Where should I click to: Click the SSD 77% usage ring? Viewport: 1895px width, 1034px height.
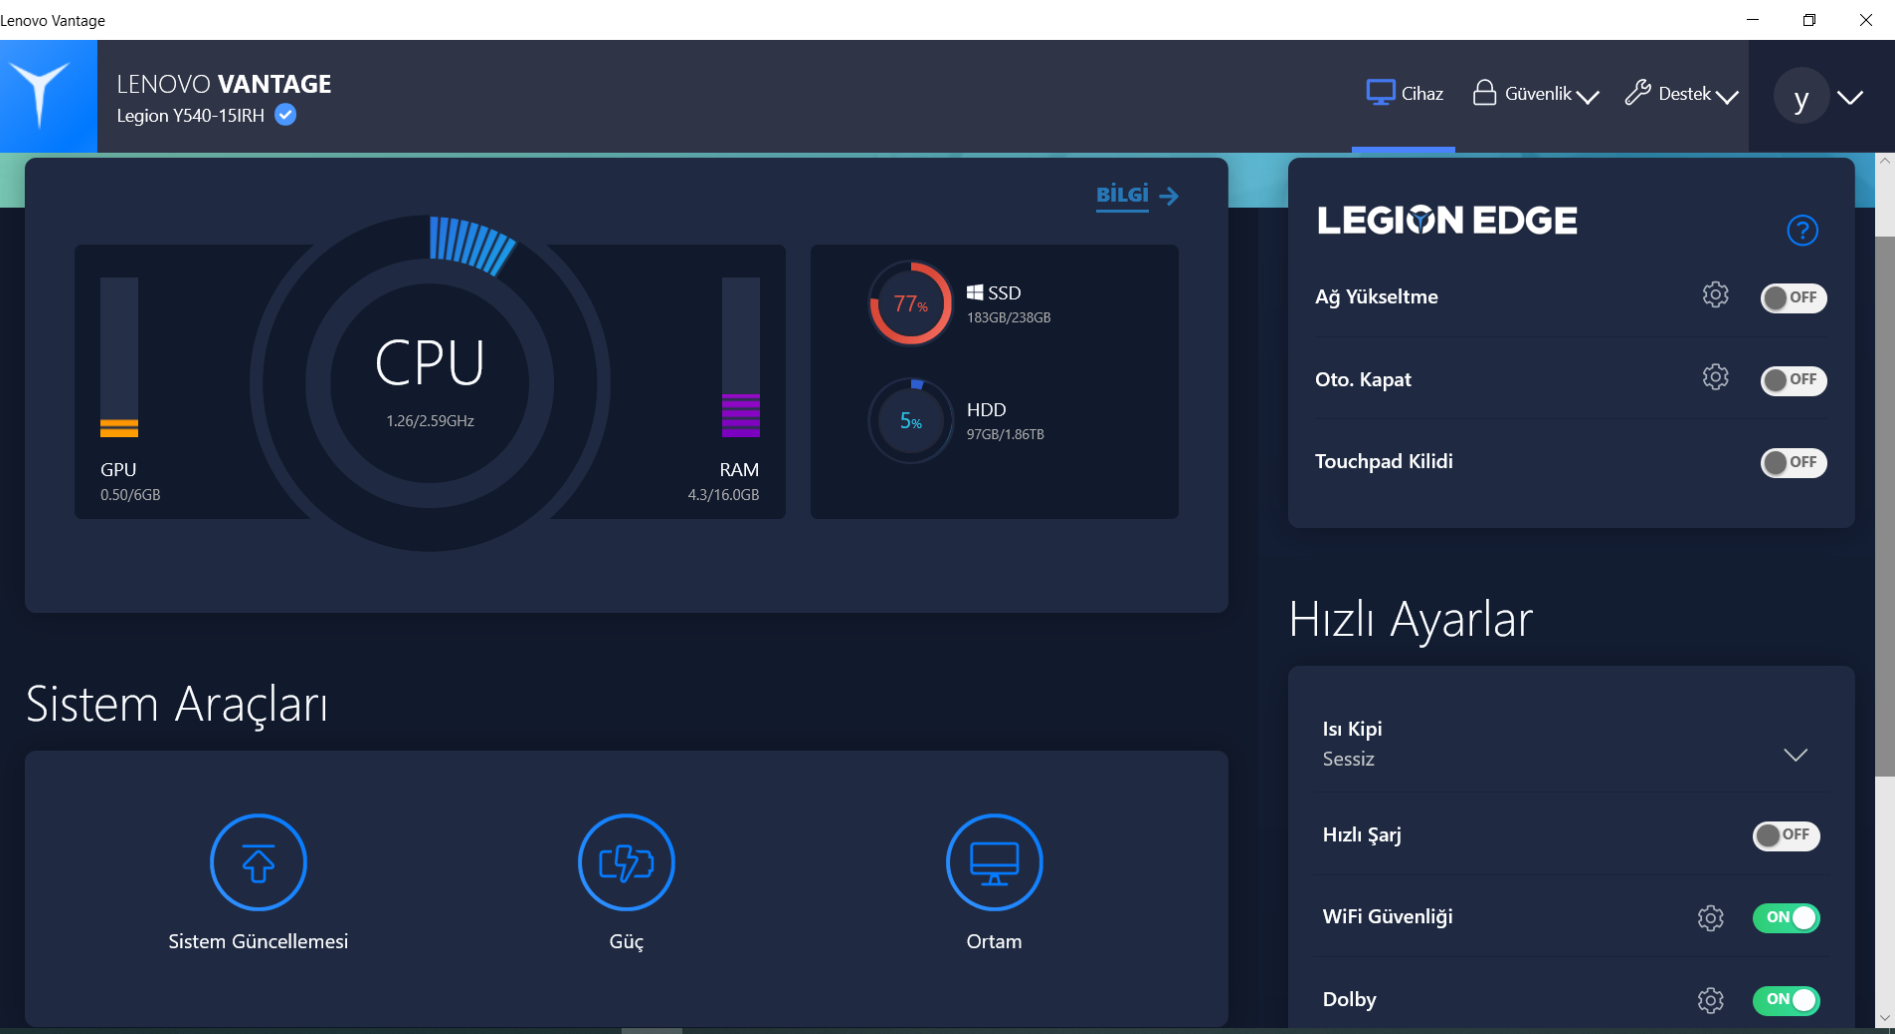pyautogui.click(x=910, y=303)
